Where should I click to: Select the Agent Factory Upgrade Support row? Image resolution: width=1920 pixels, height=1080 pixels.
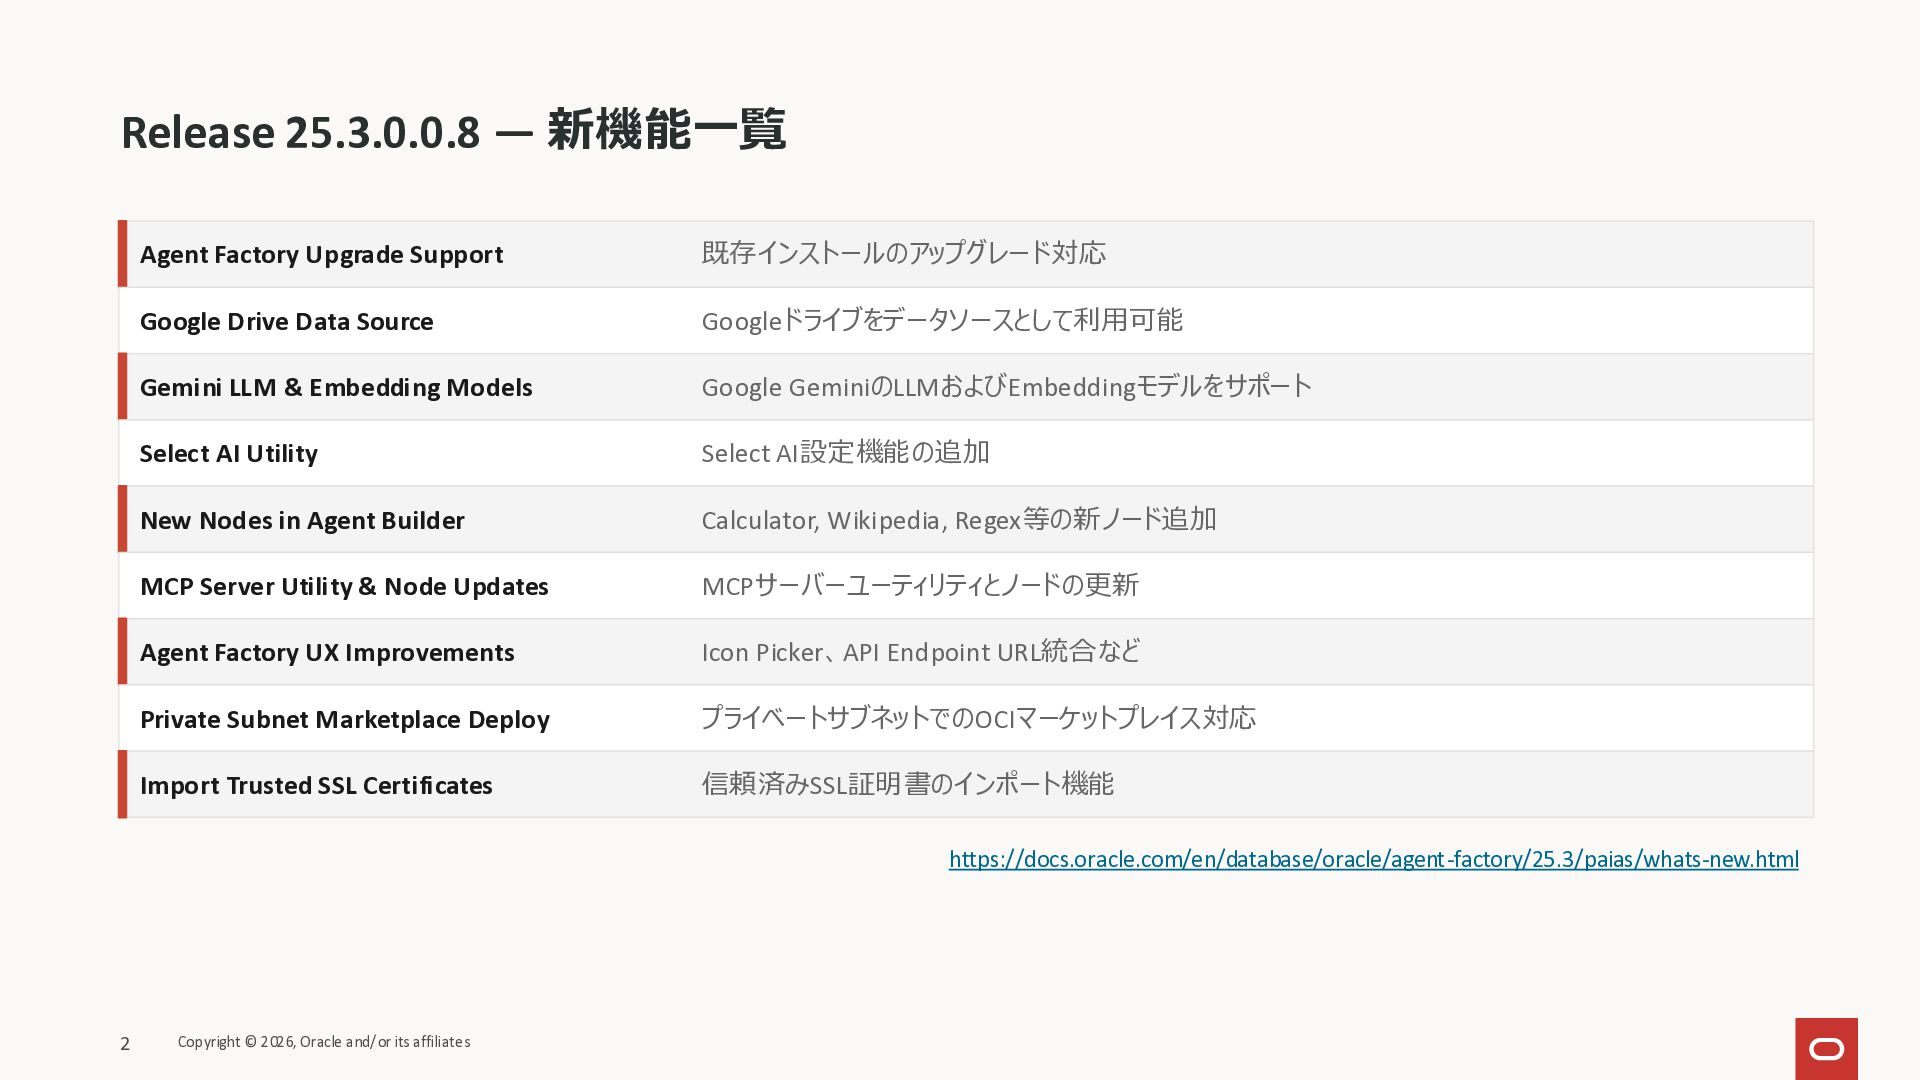click(x=321, y=254)
